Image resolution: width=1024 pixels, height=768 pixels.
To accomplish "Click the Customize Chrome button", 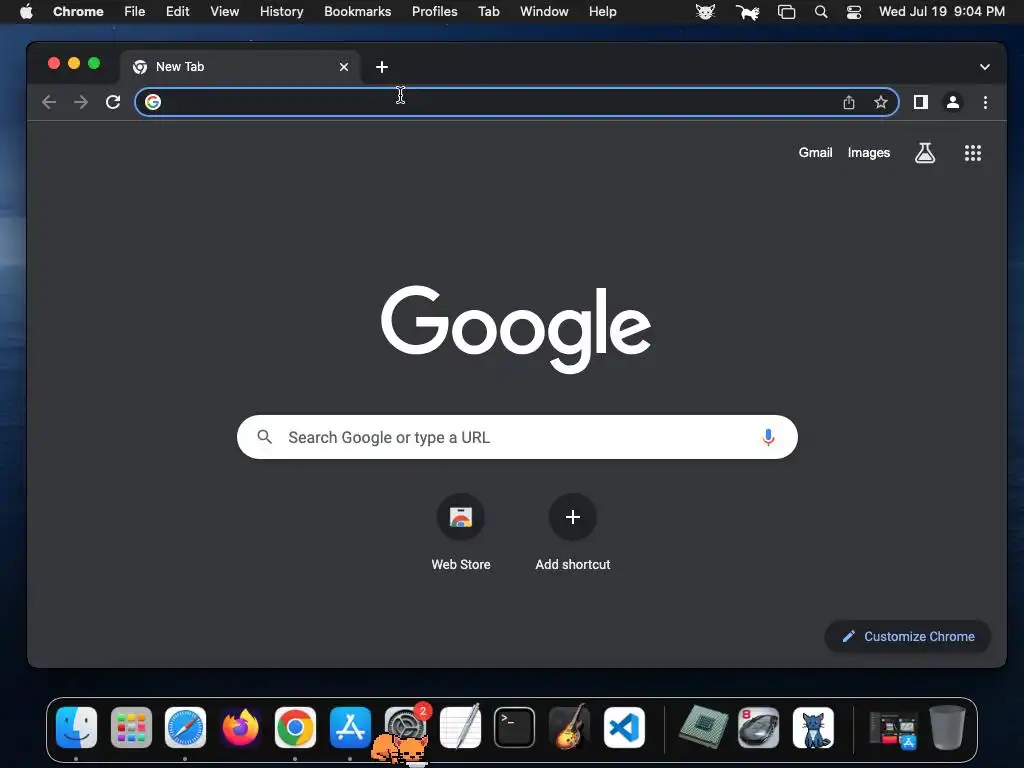I will (908, 636).
